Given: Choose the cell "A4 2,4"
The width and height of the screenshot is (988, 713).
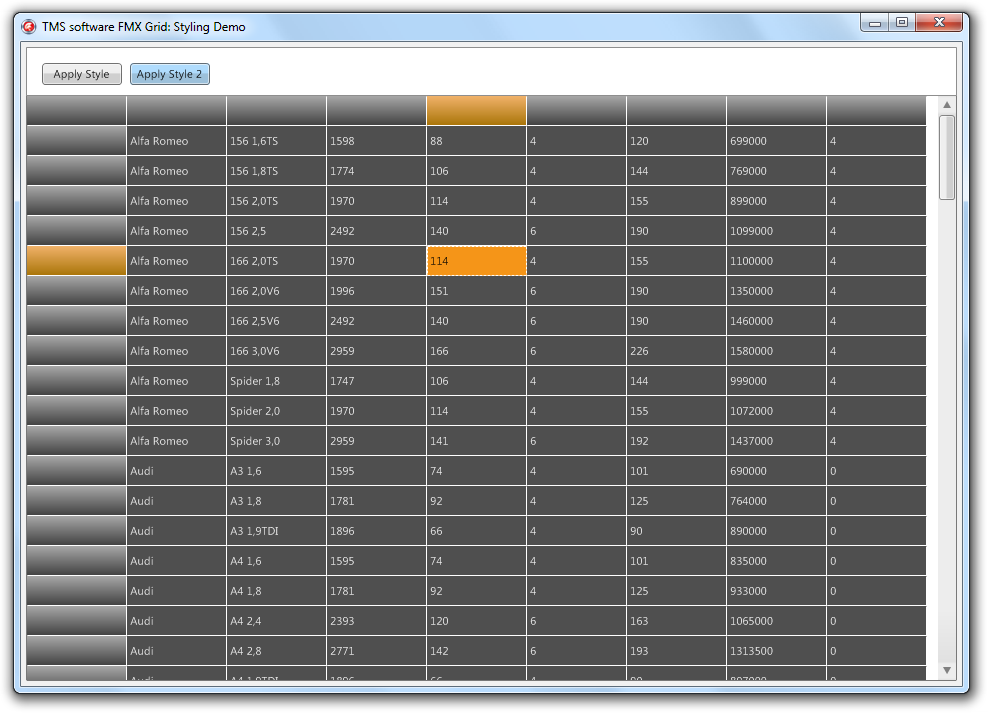Looking at the screenshot, I should tap(276, 621).
